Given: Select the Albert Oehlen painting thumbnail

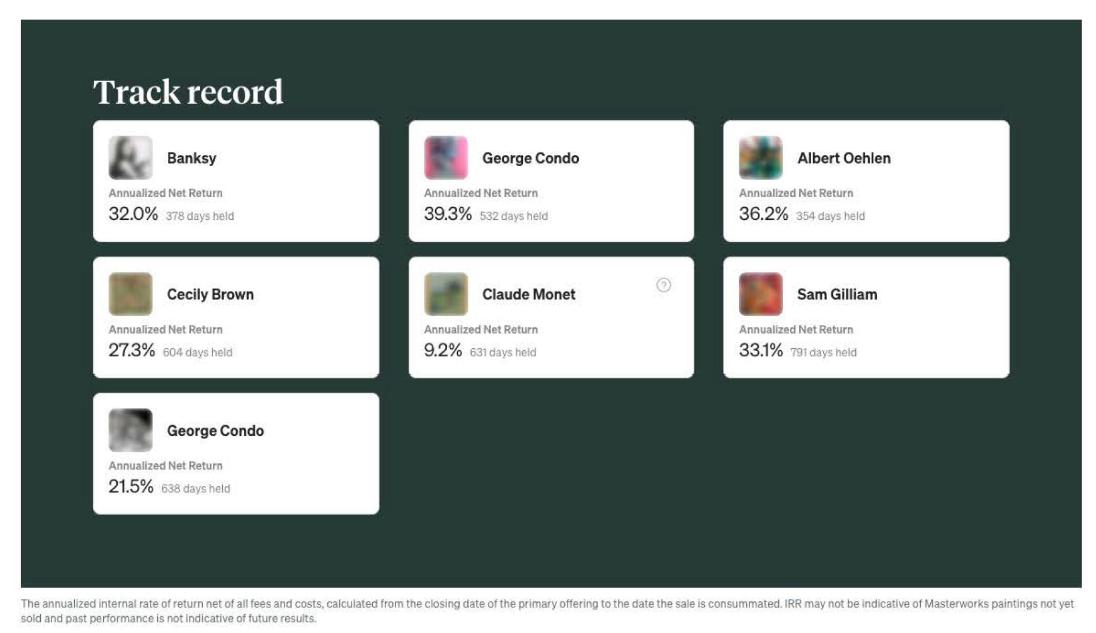Looking at the screenshot, I should [760, 158].
